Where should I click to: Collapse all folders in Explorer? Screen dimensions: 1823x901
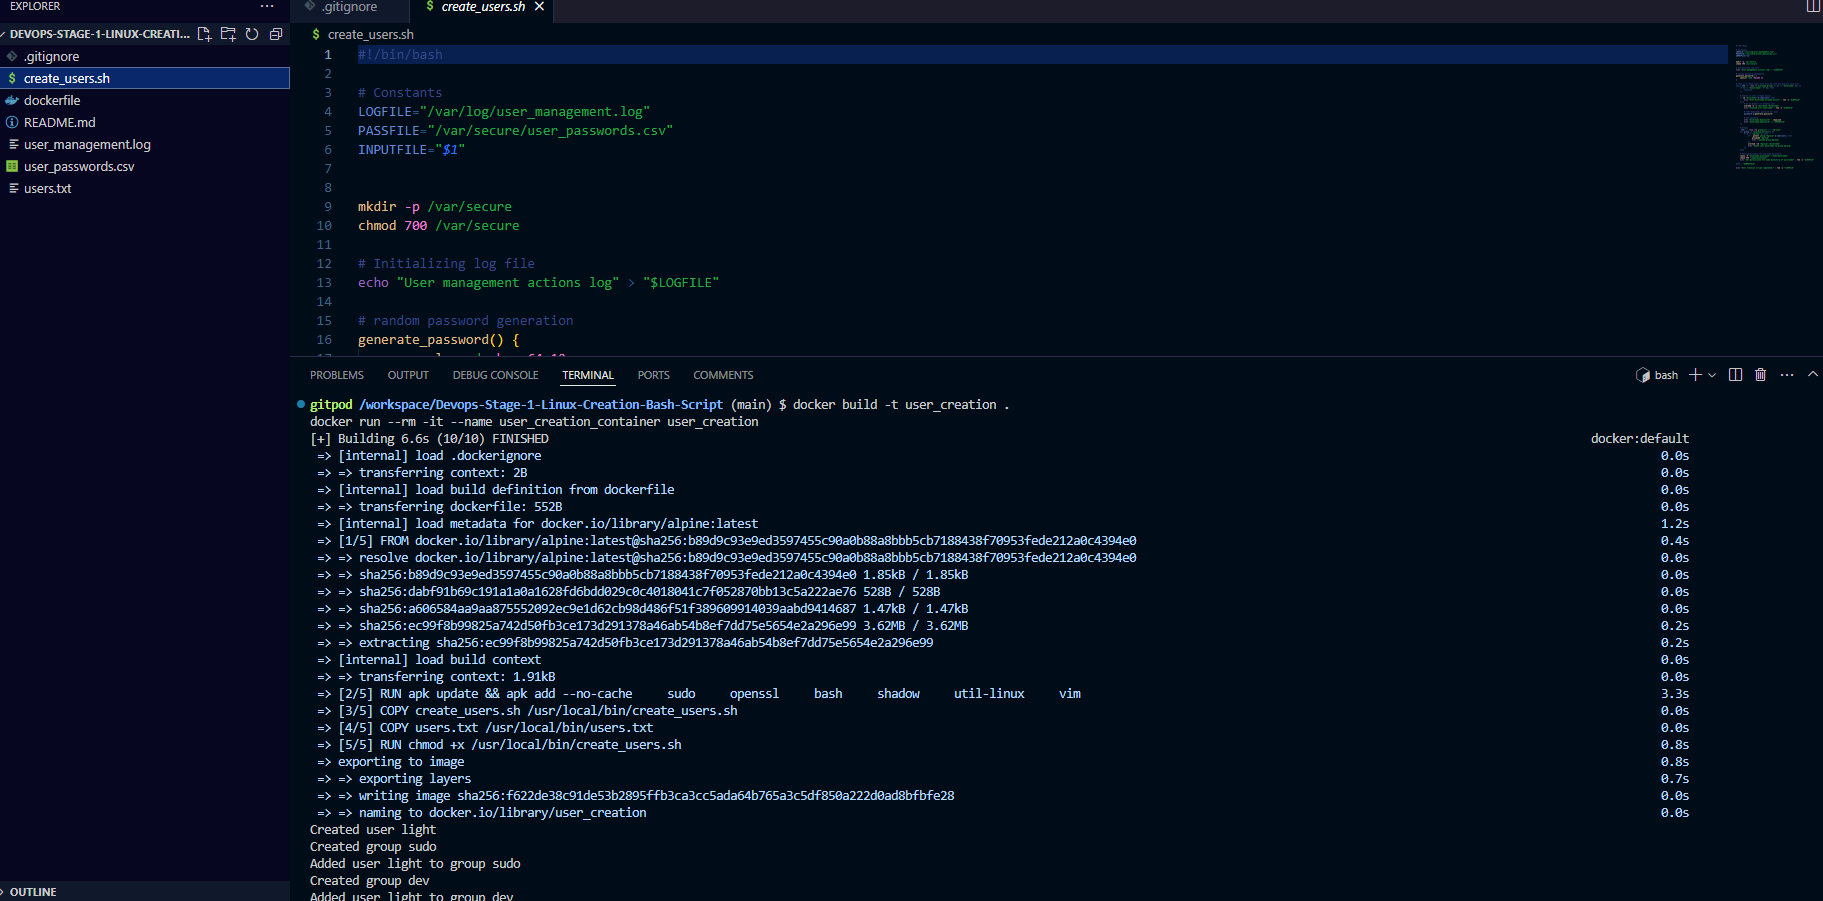pos(276,34)
